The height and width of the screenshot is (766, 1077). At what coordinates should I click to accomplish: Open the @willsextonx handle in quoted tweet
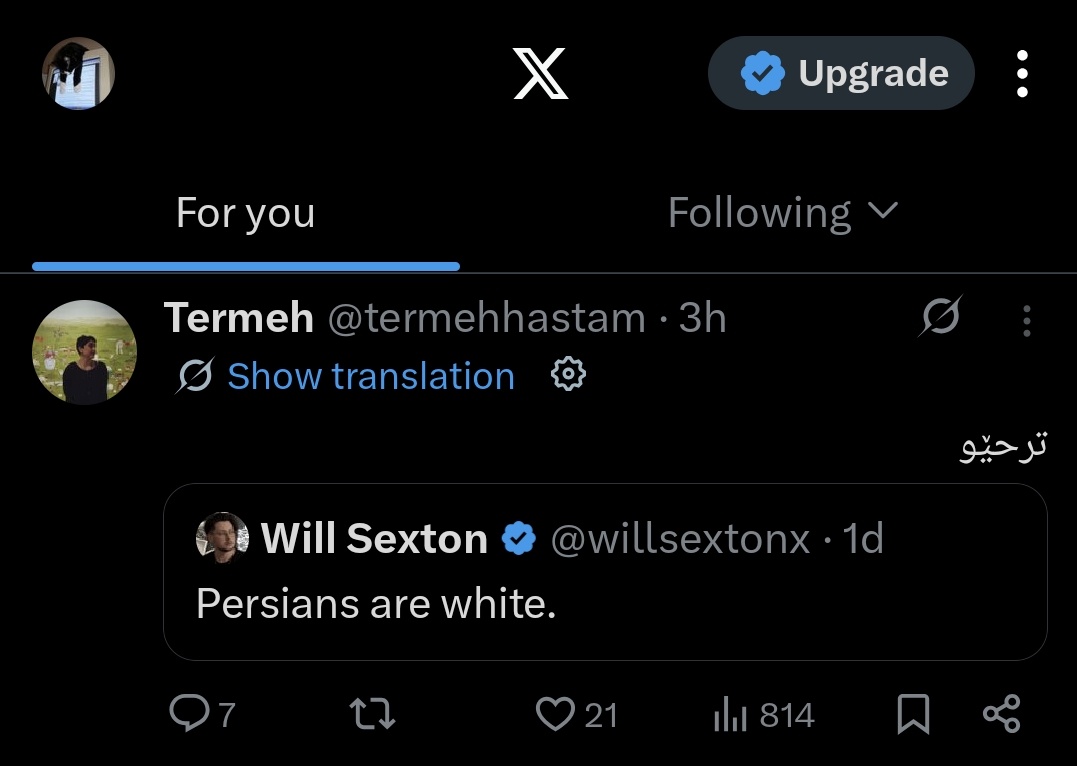[680, 538]
